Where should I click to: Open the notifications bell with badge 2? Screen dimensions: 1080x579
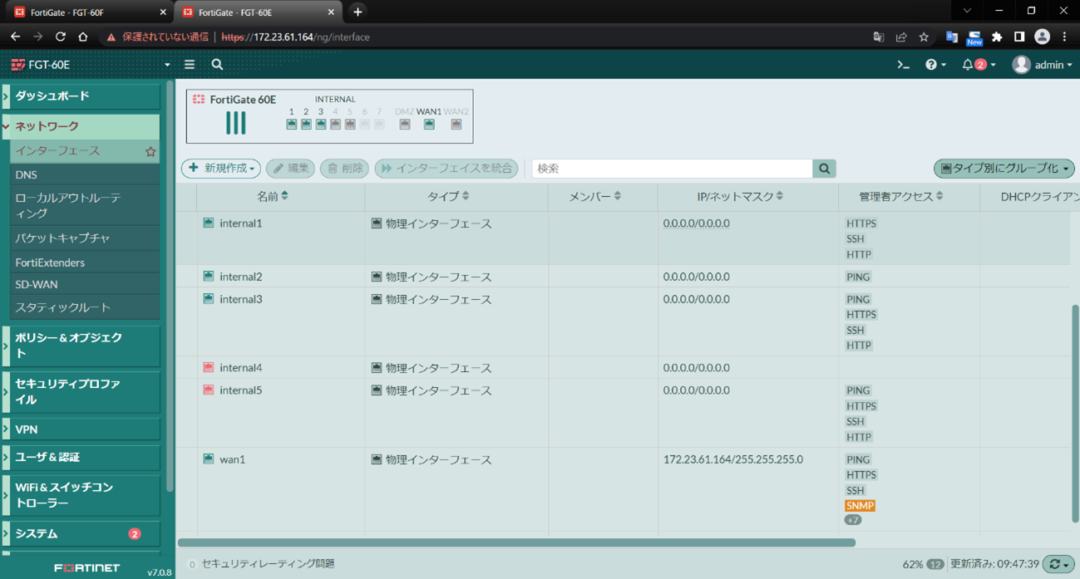(x=978, y=65)
